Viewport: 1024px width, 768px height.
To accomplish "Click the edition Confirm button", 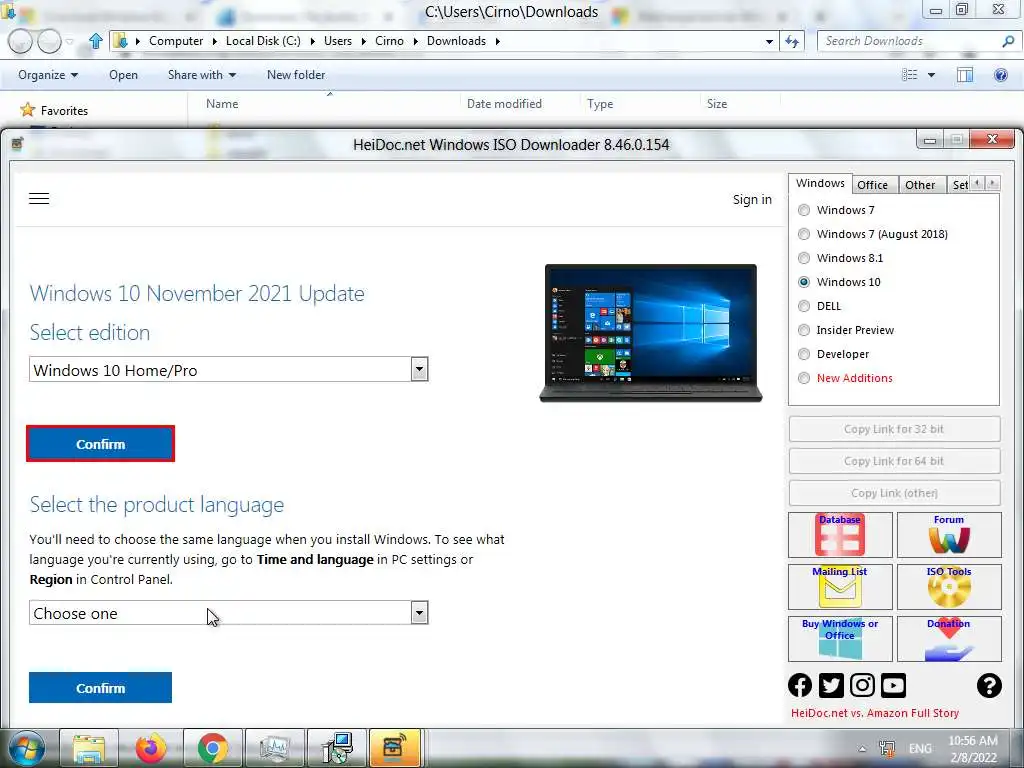I will 101,444.
